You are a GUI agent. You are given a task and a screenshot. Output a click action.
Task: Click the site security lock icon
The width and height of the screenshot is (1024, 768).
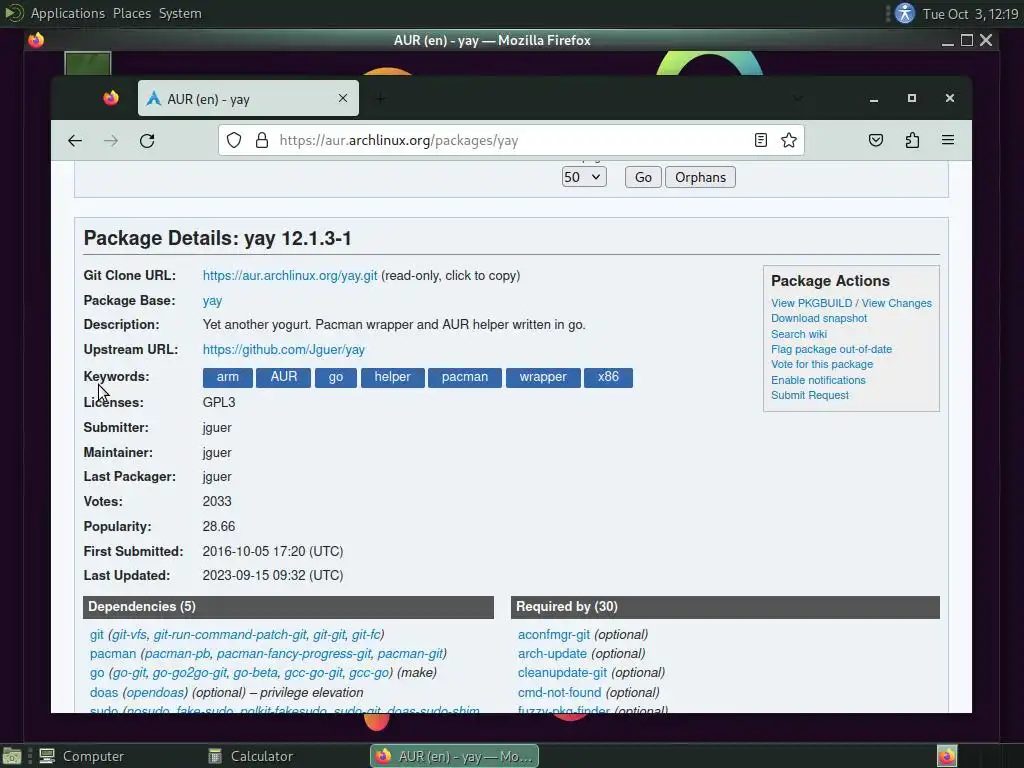coord(262,140)
